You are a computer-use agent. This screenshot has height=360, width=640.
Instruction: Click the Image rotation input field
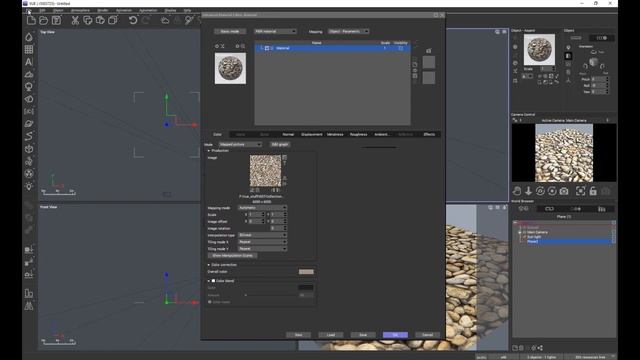278,228
